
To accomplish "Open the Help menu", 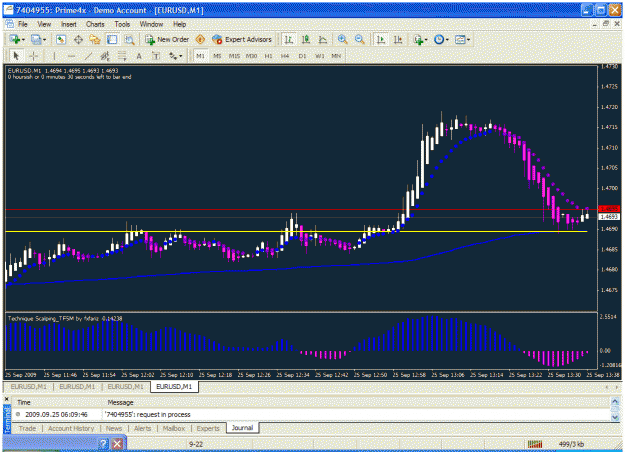I will point(179,24).
